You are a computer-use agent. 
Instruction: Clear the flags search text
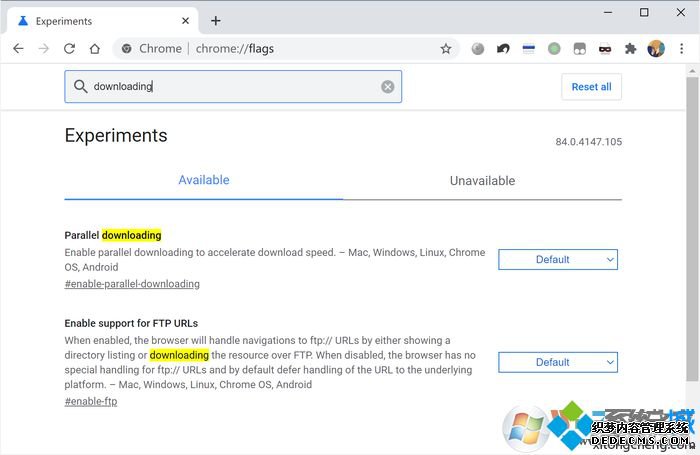(388, 87)
